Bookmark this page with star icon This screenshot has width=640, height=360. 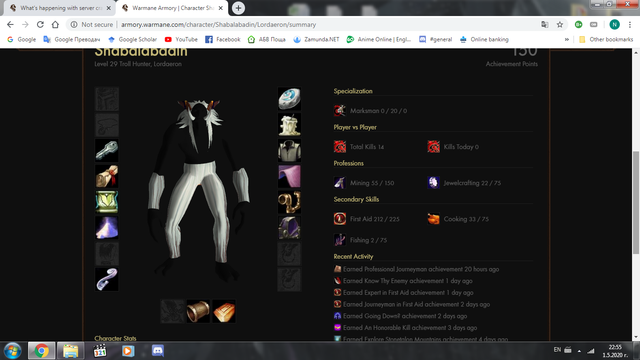click(560, 24)
